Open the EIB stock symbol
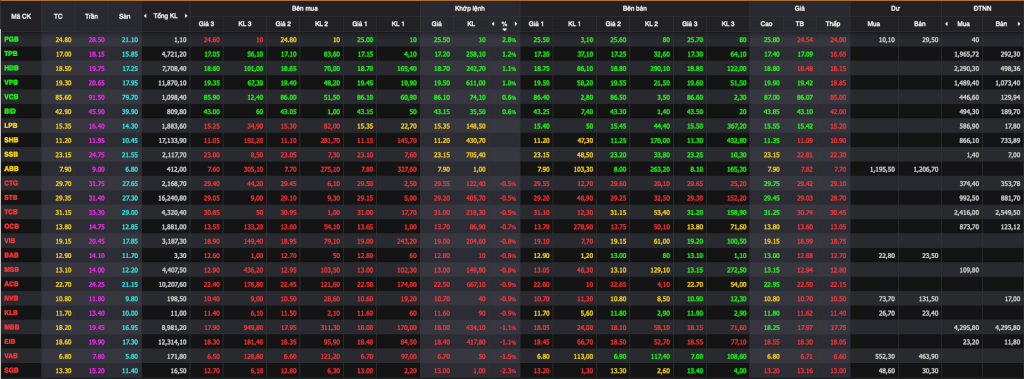The image size is (1024, 379). (x=10, y=342)
